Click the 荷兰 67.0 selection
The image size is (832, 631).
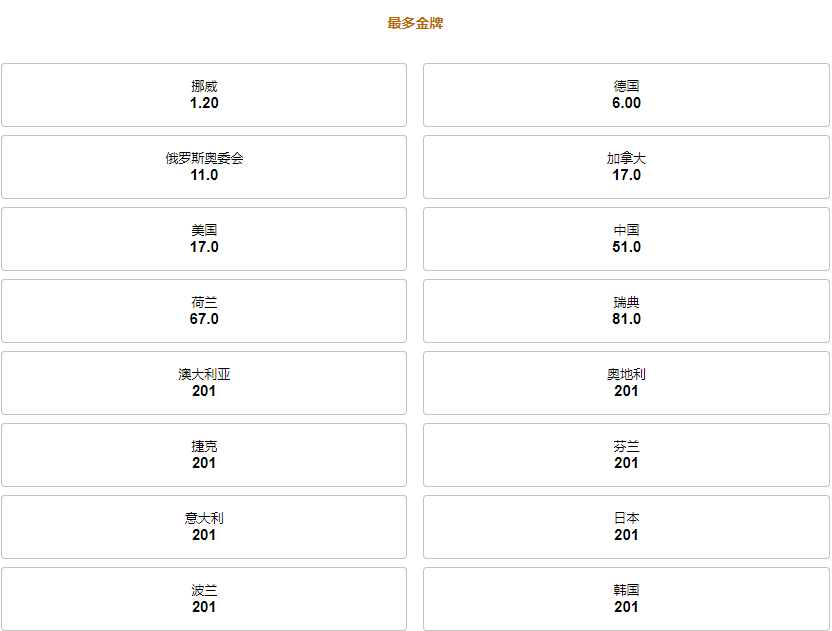tap(205, 311)
